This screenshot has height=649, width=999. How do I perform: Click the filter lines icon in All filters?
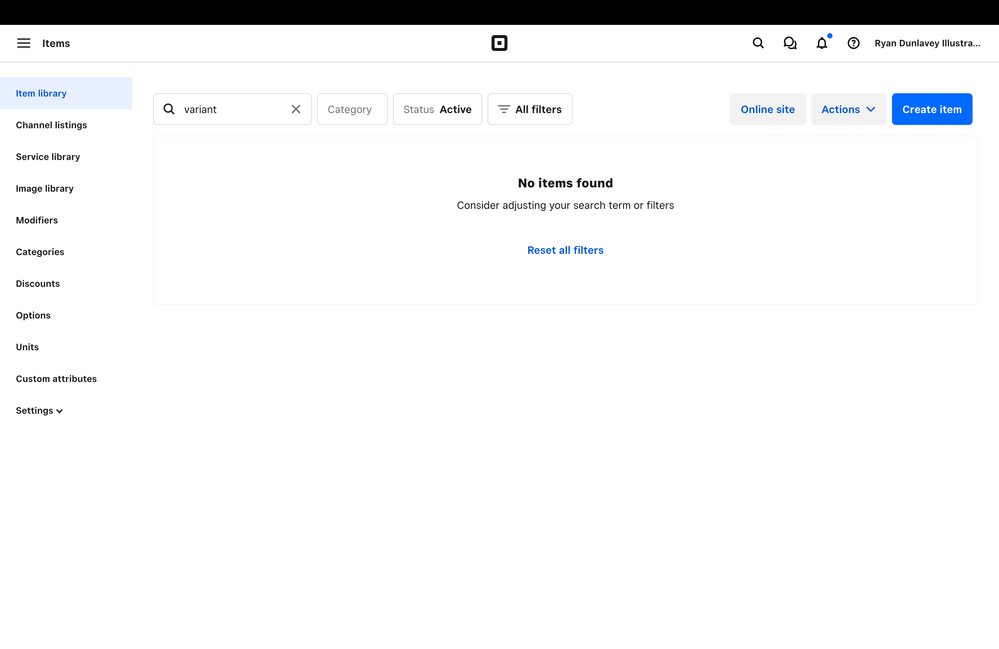point(504,109)
